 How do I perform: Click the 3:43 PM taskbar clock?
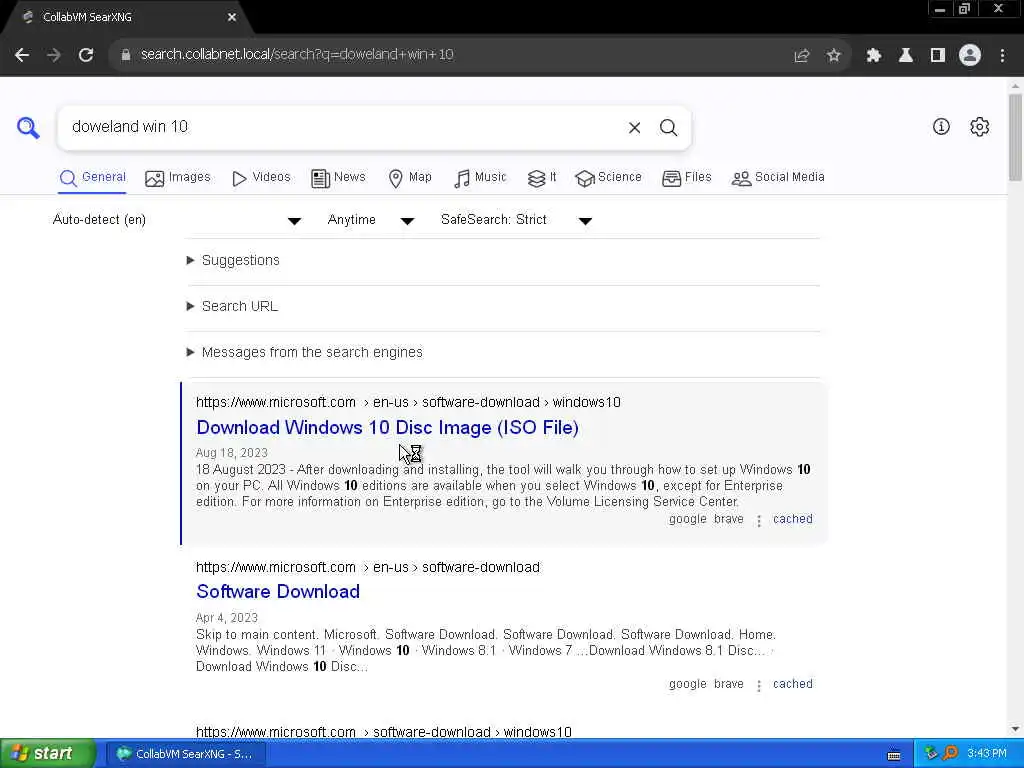(x=986, y=754)
